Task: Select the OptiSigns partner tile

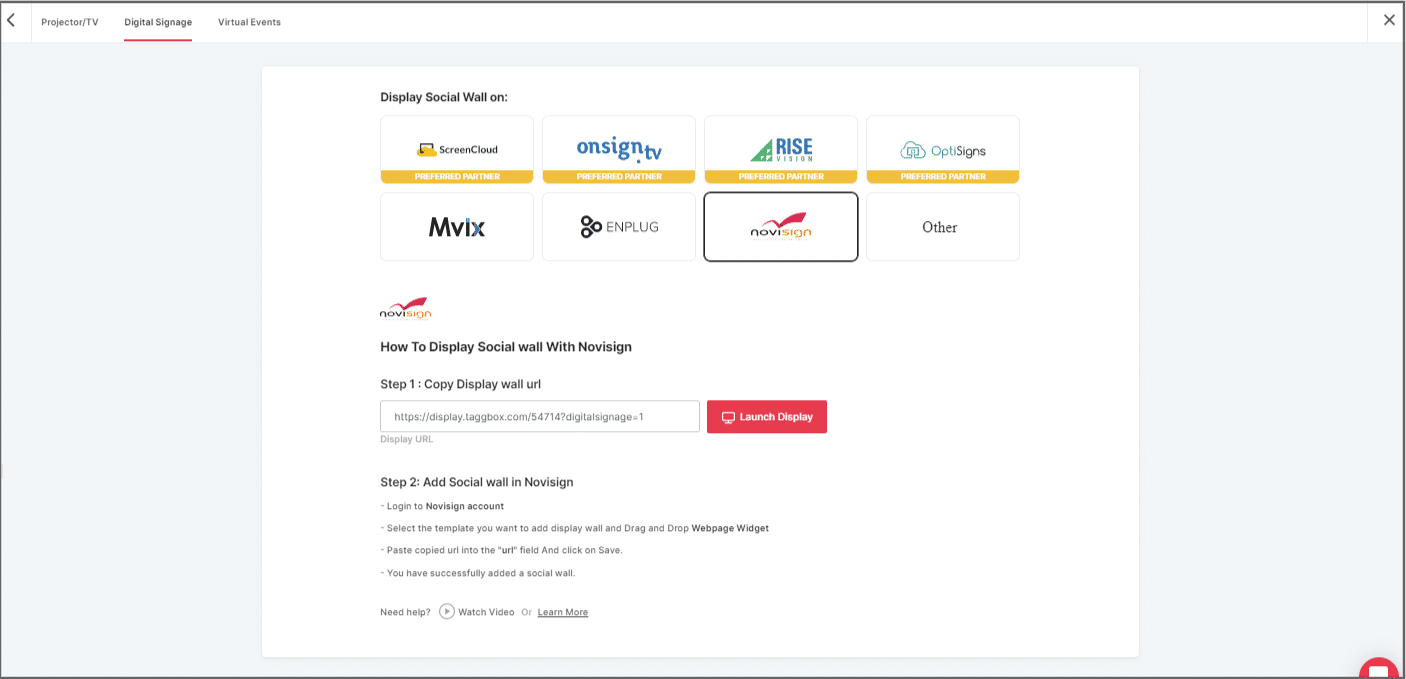Action: (x=943, y=149)
